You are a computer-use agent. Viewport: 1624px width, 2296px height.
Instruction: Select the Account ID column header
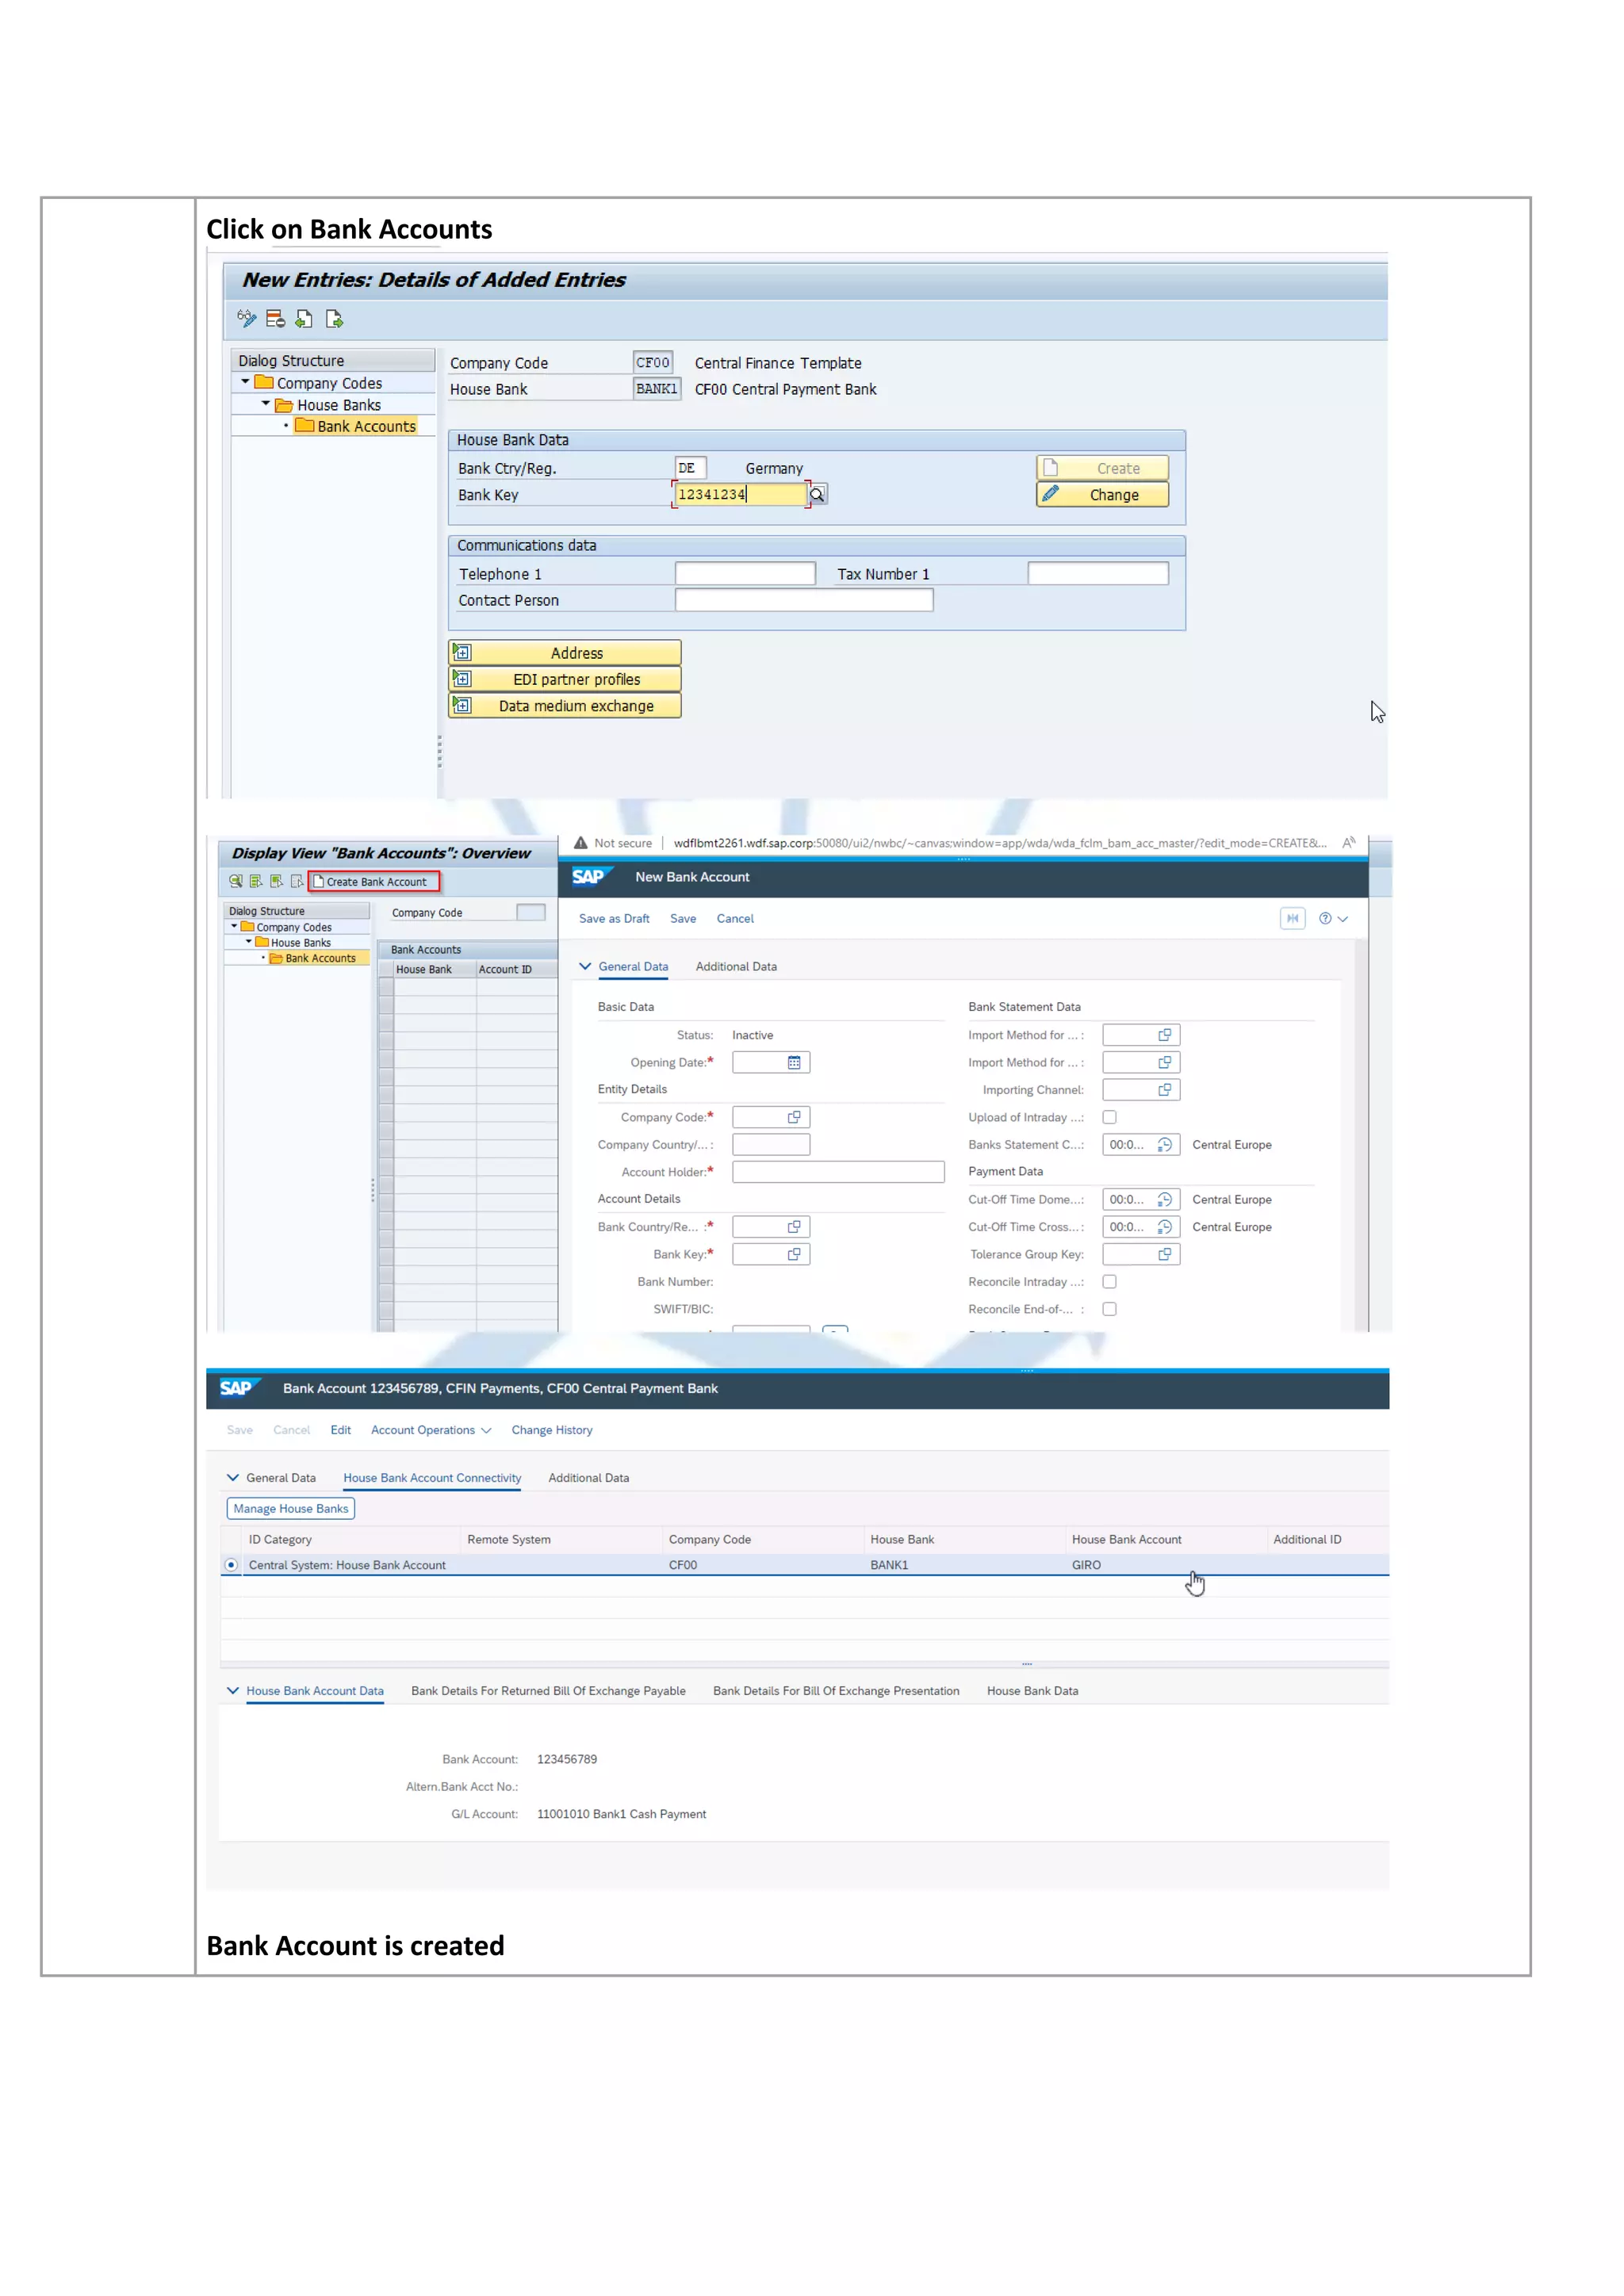coord(517,969)
